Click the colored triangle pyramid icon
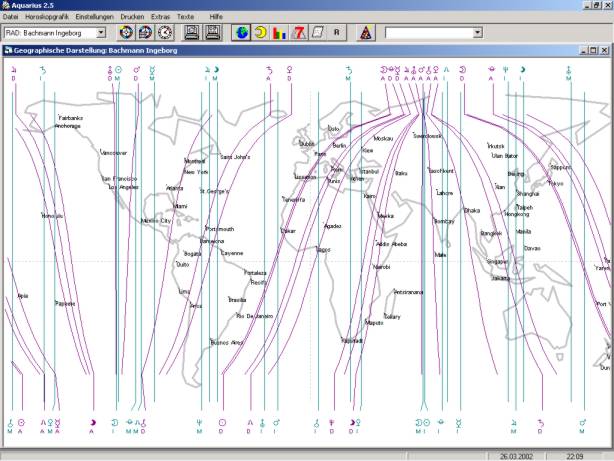Image resolution: width=614 pixels, height=461 pixels. [365, 33]
